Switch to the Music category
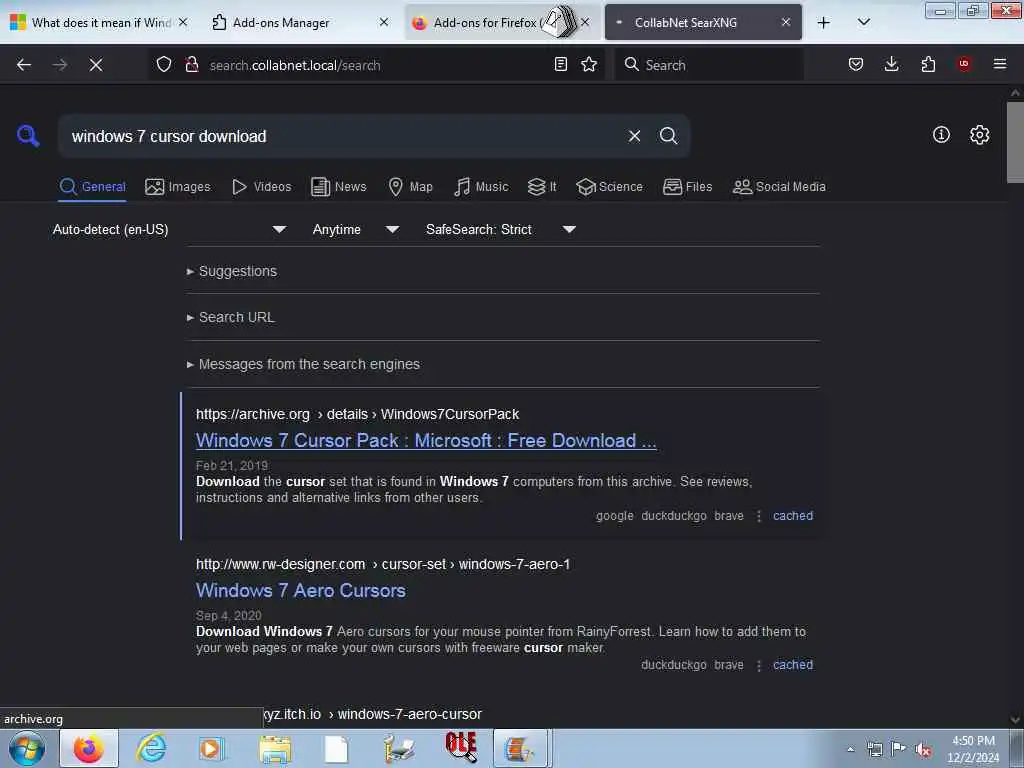This screenshot has width=1024, height=768. coord(481,187)
